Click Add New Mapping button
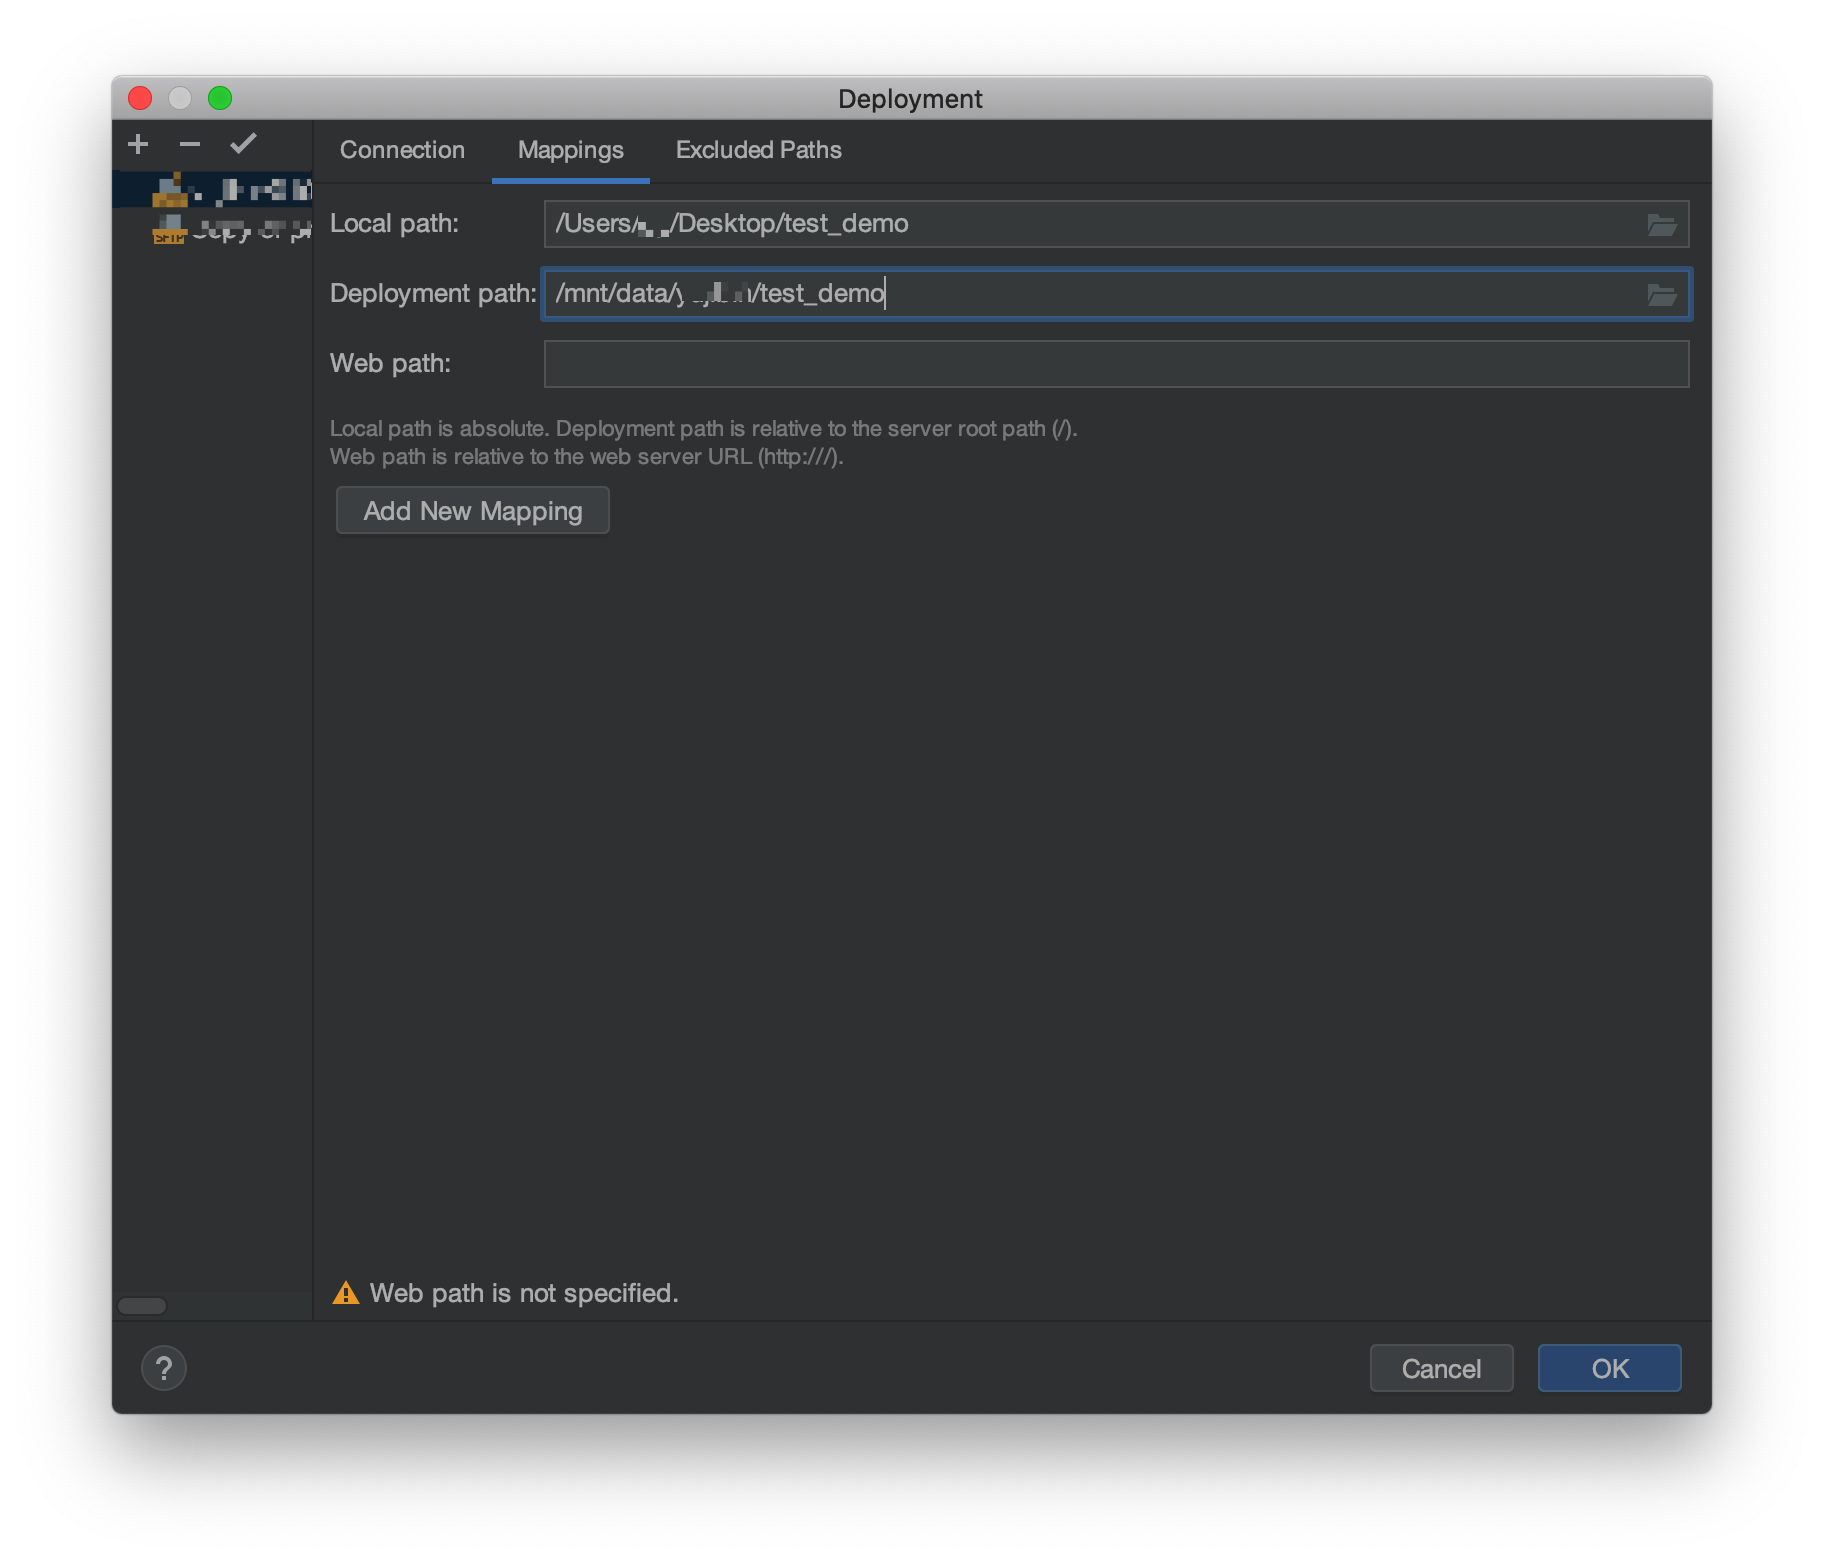The height and width of the screenshot is (1562, 1824). [473, 511]
